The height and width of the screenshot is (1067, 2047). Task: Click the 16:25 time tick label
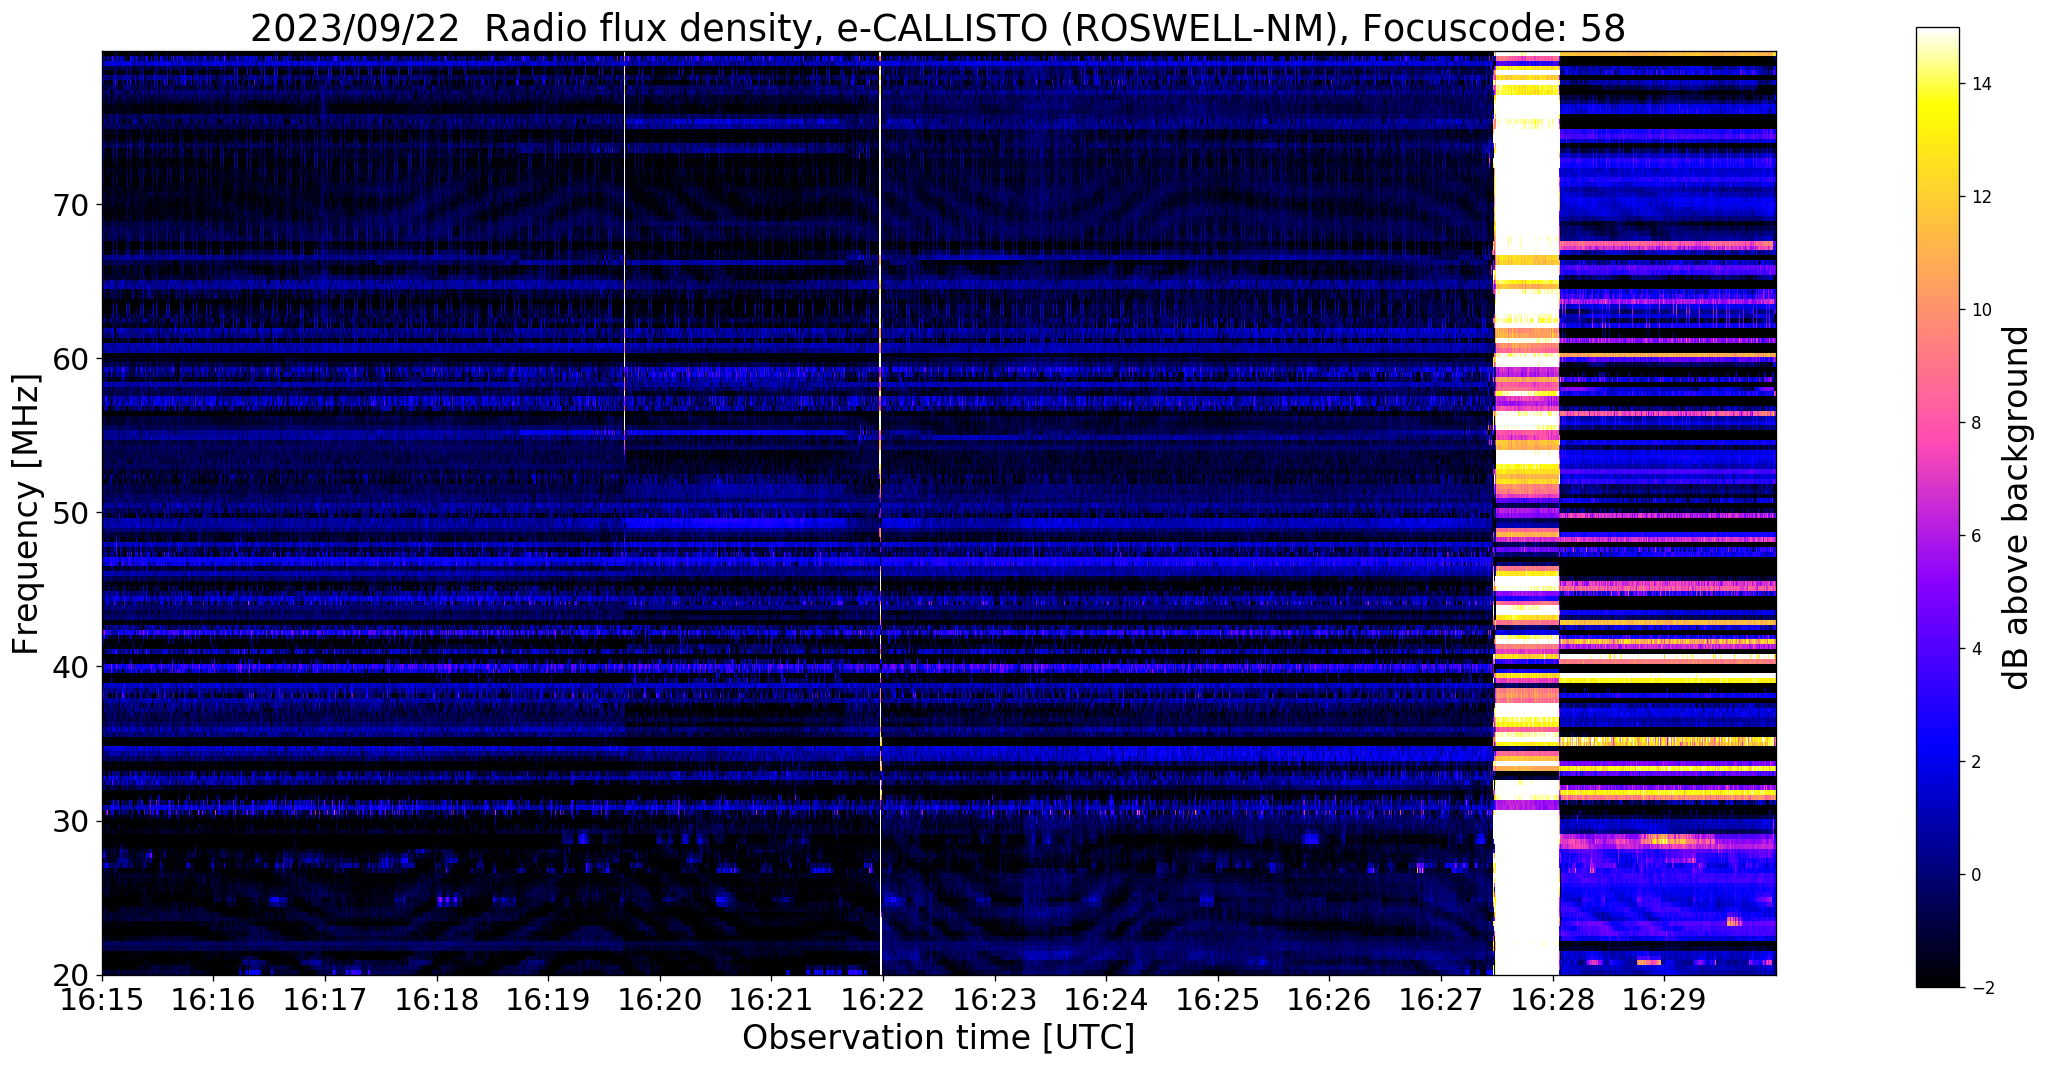(x=1218, y=998)
